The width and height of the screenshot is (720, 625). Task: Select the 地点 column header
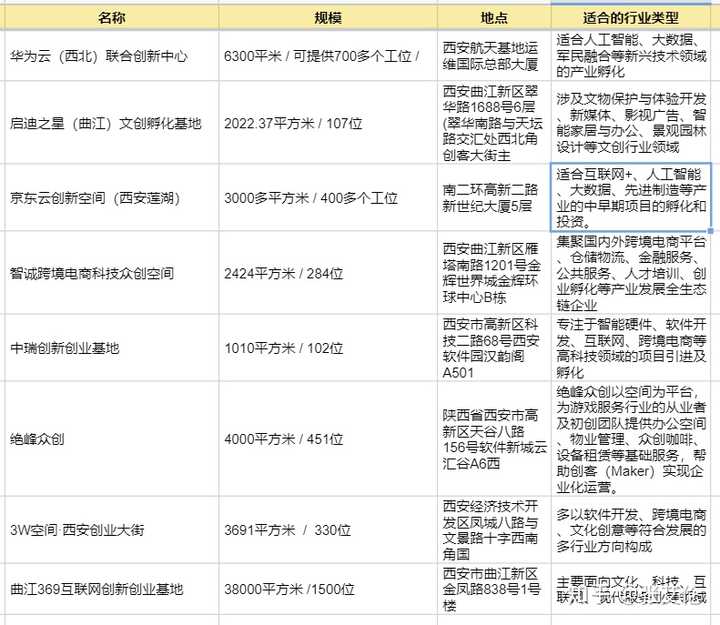494,18
